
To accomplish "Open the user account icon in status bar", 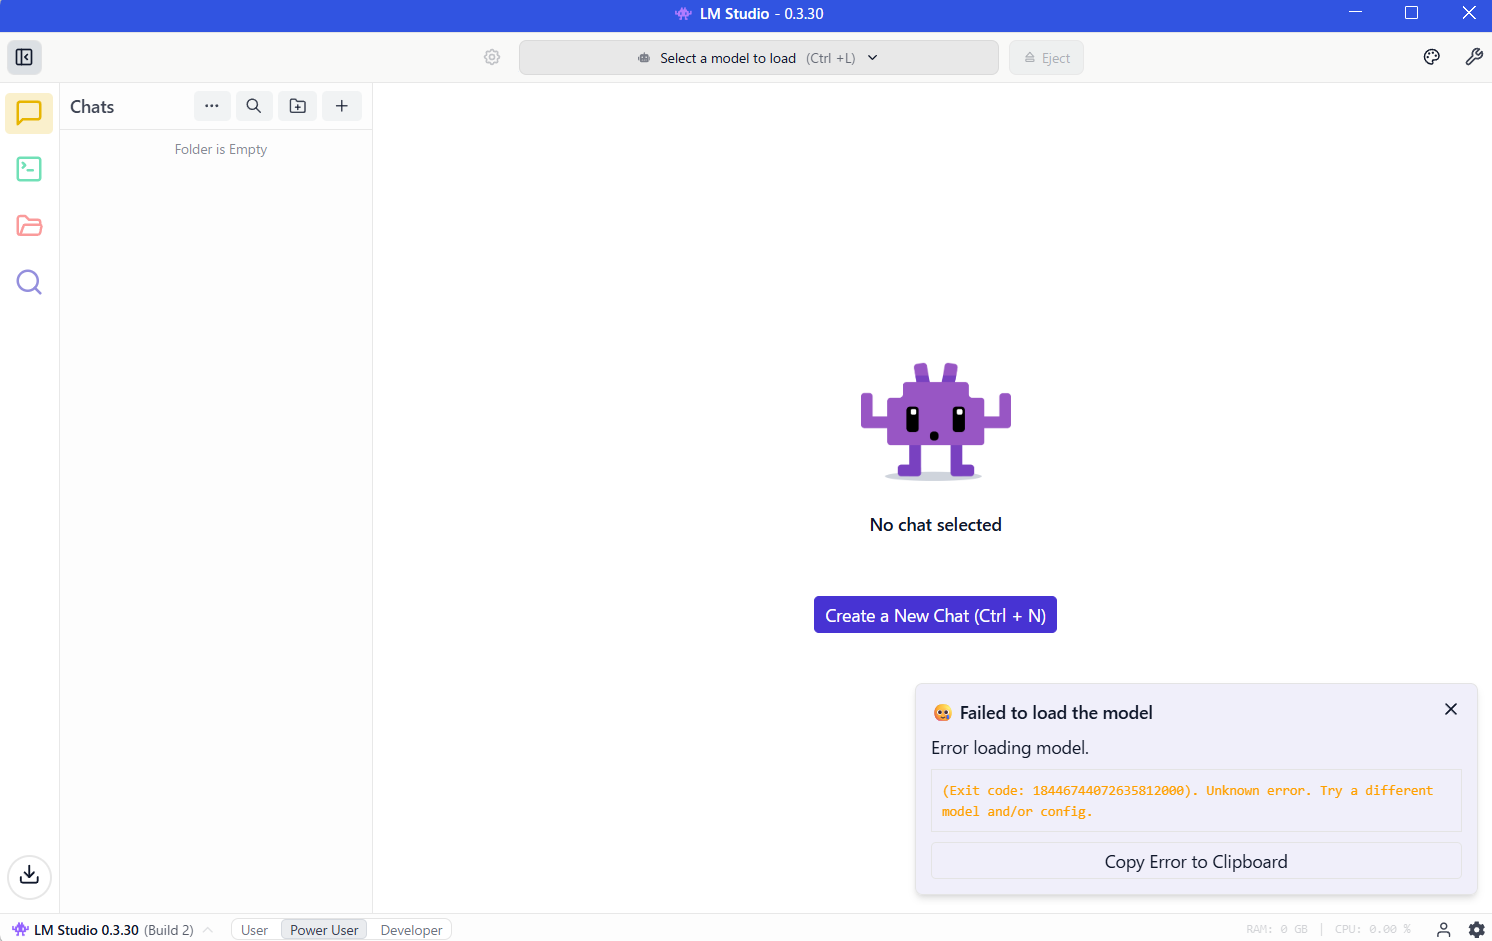I will coord(1443,930).
